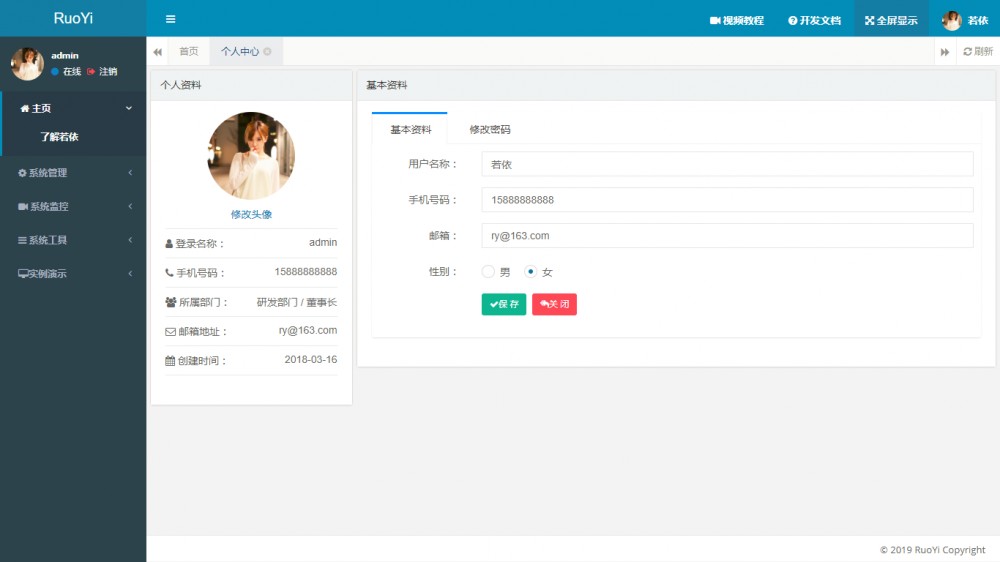Click the red 关闭 close button
1000x562 pixels.
point(554,304)
